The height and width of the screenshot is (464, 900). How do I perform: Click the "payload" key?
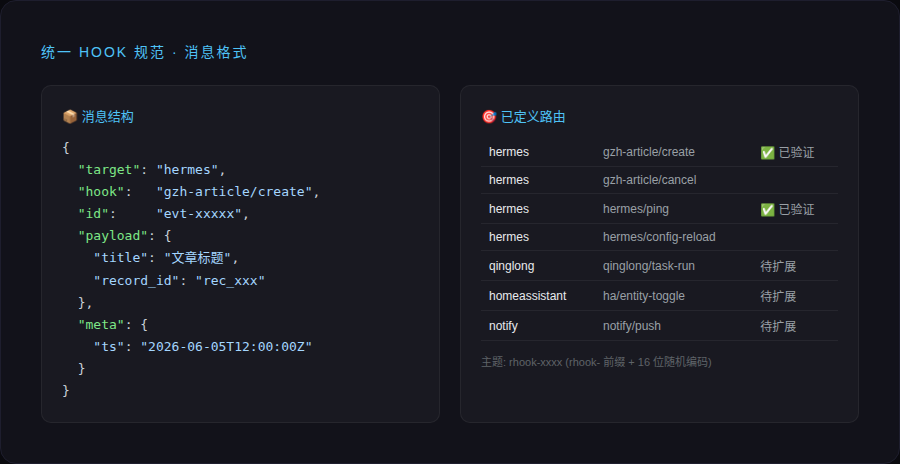click(113, 236)
